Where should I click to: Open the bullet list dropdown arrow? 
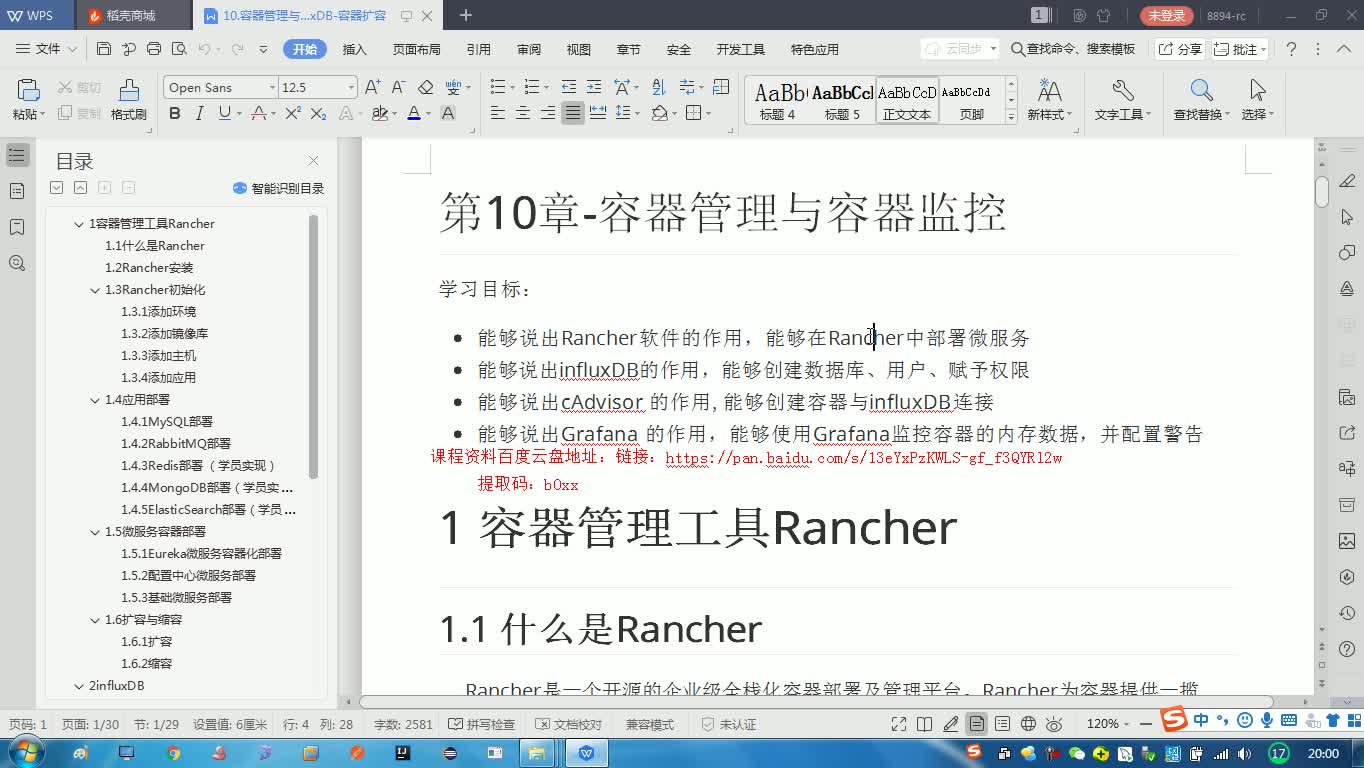(512, 87)
